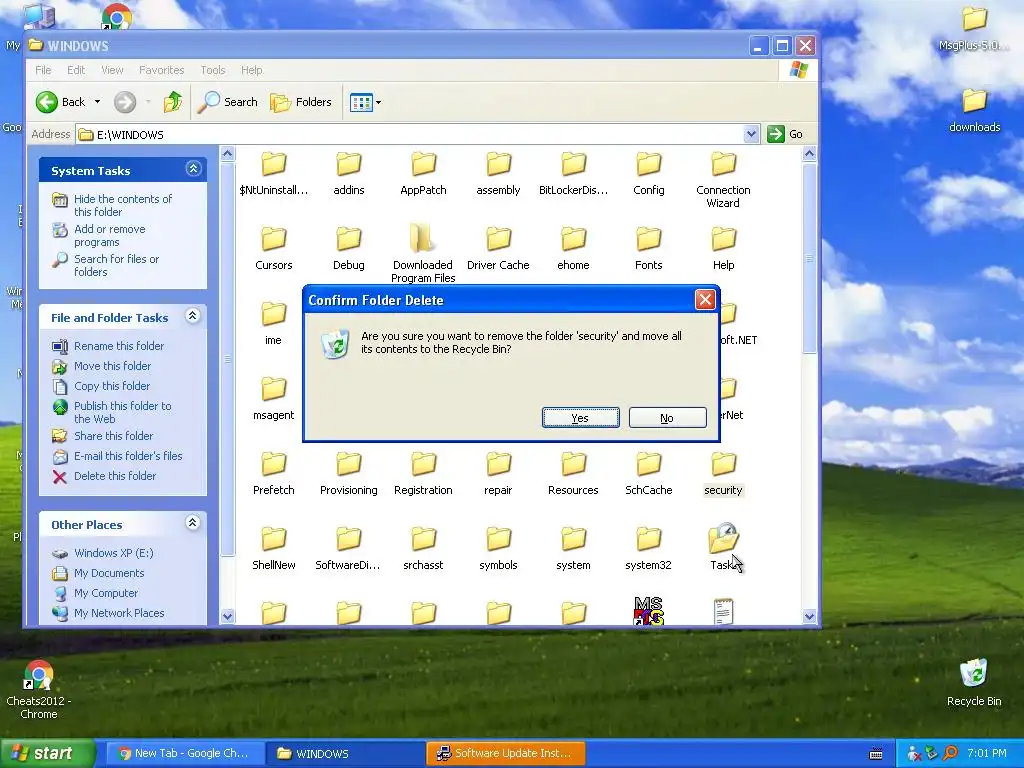
Task: Toggle the Folders pane button
Action: (301, 102)
